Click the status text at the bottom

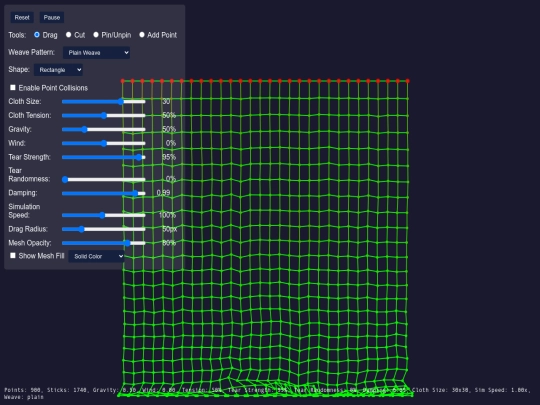267,393
